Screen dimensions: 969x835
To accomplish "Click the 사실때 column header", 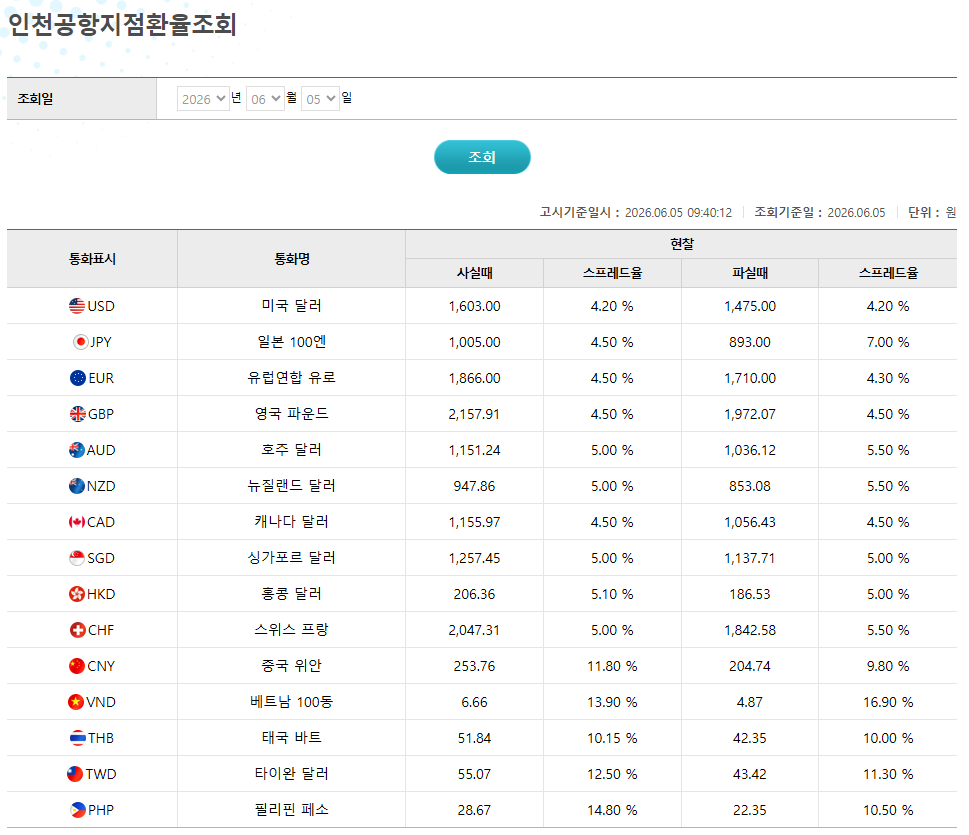I will pyautogui.click(x=475, y=273).
